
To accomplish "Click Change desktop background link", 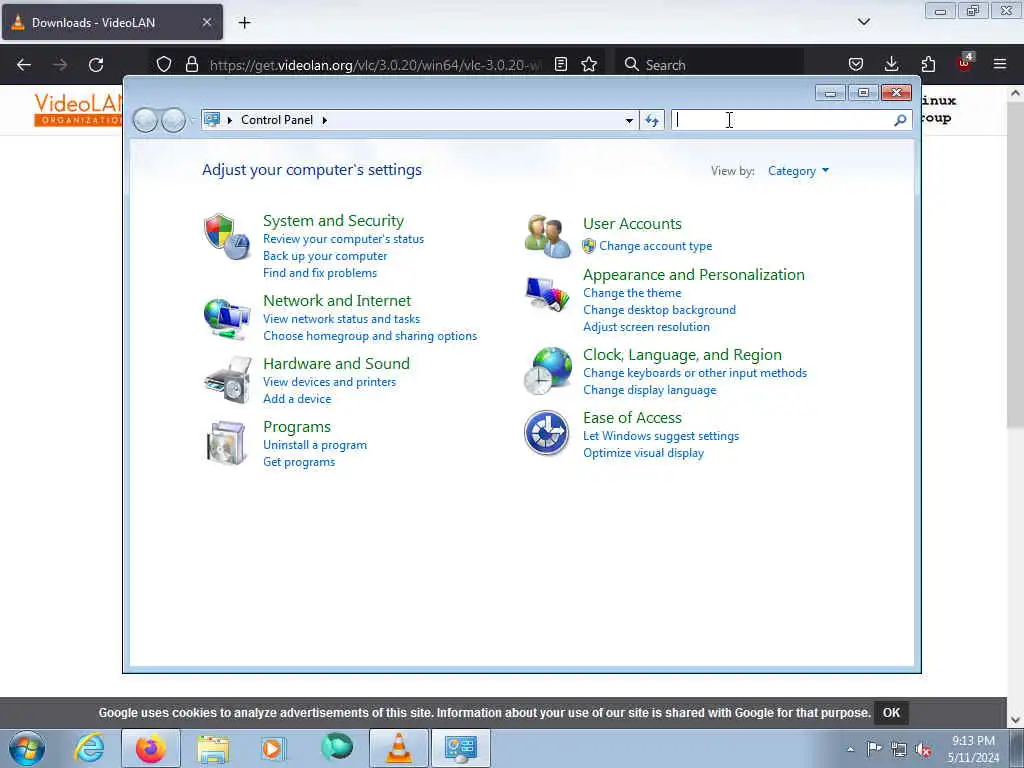I will (660, 310).
